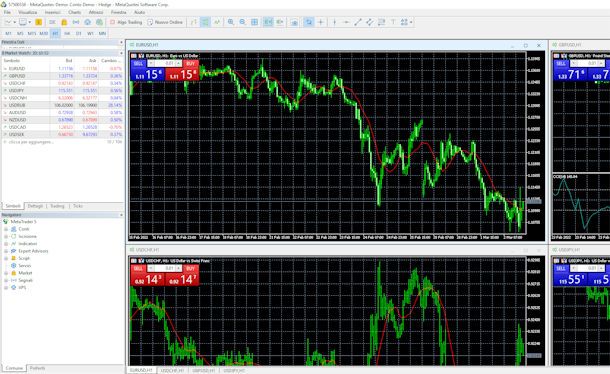The image size is (610, 374).
Task: Open the Finestra menu
Action: (119, 12)
